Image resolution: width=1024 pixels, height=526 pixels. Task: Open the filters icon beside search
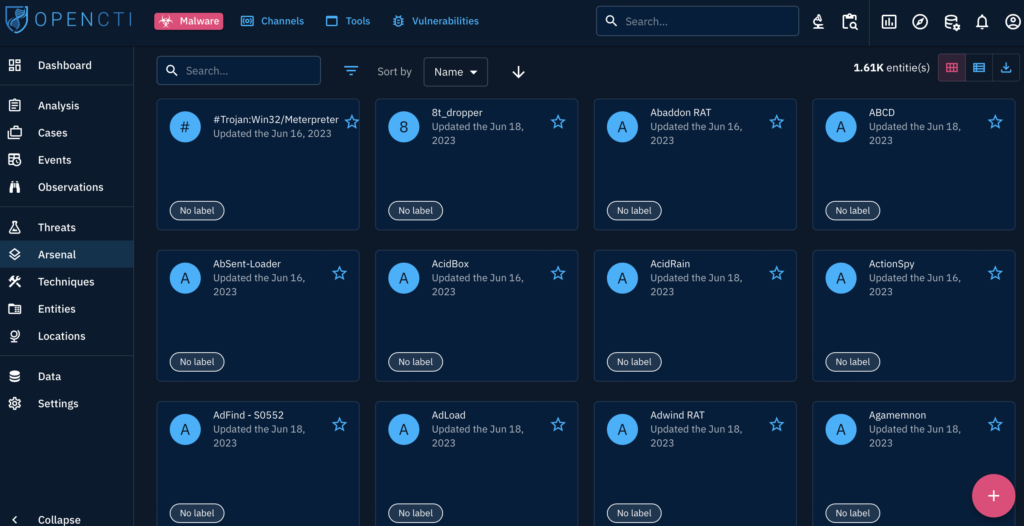351,71
